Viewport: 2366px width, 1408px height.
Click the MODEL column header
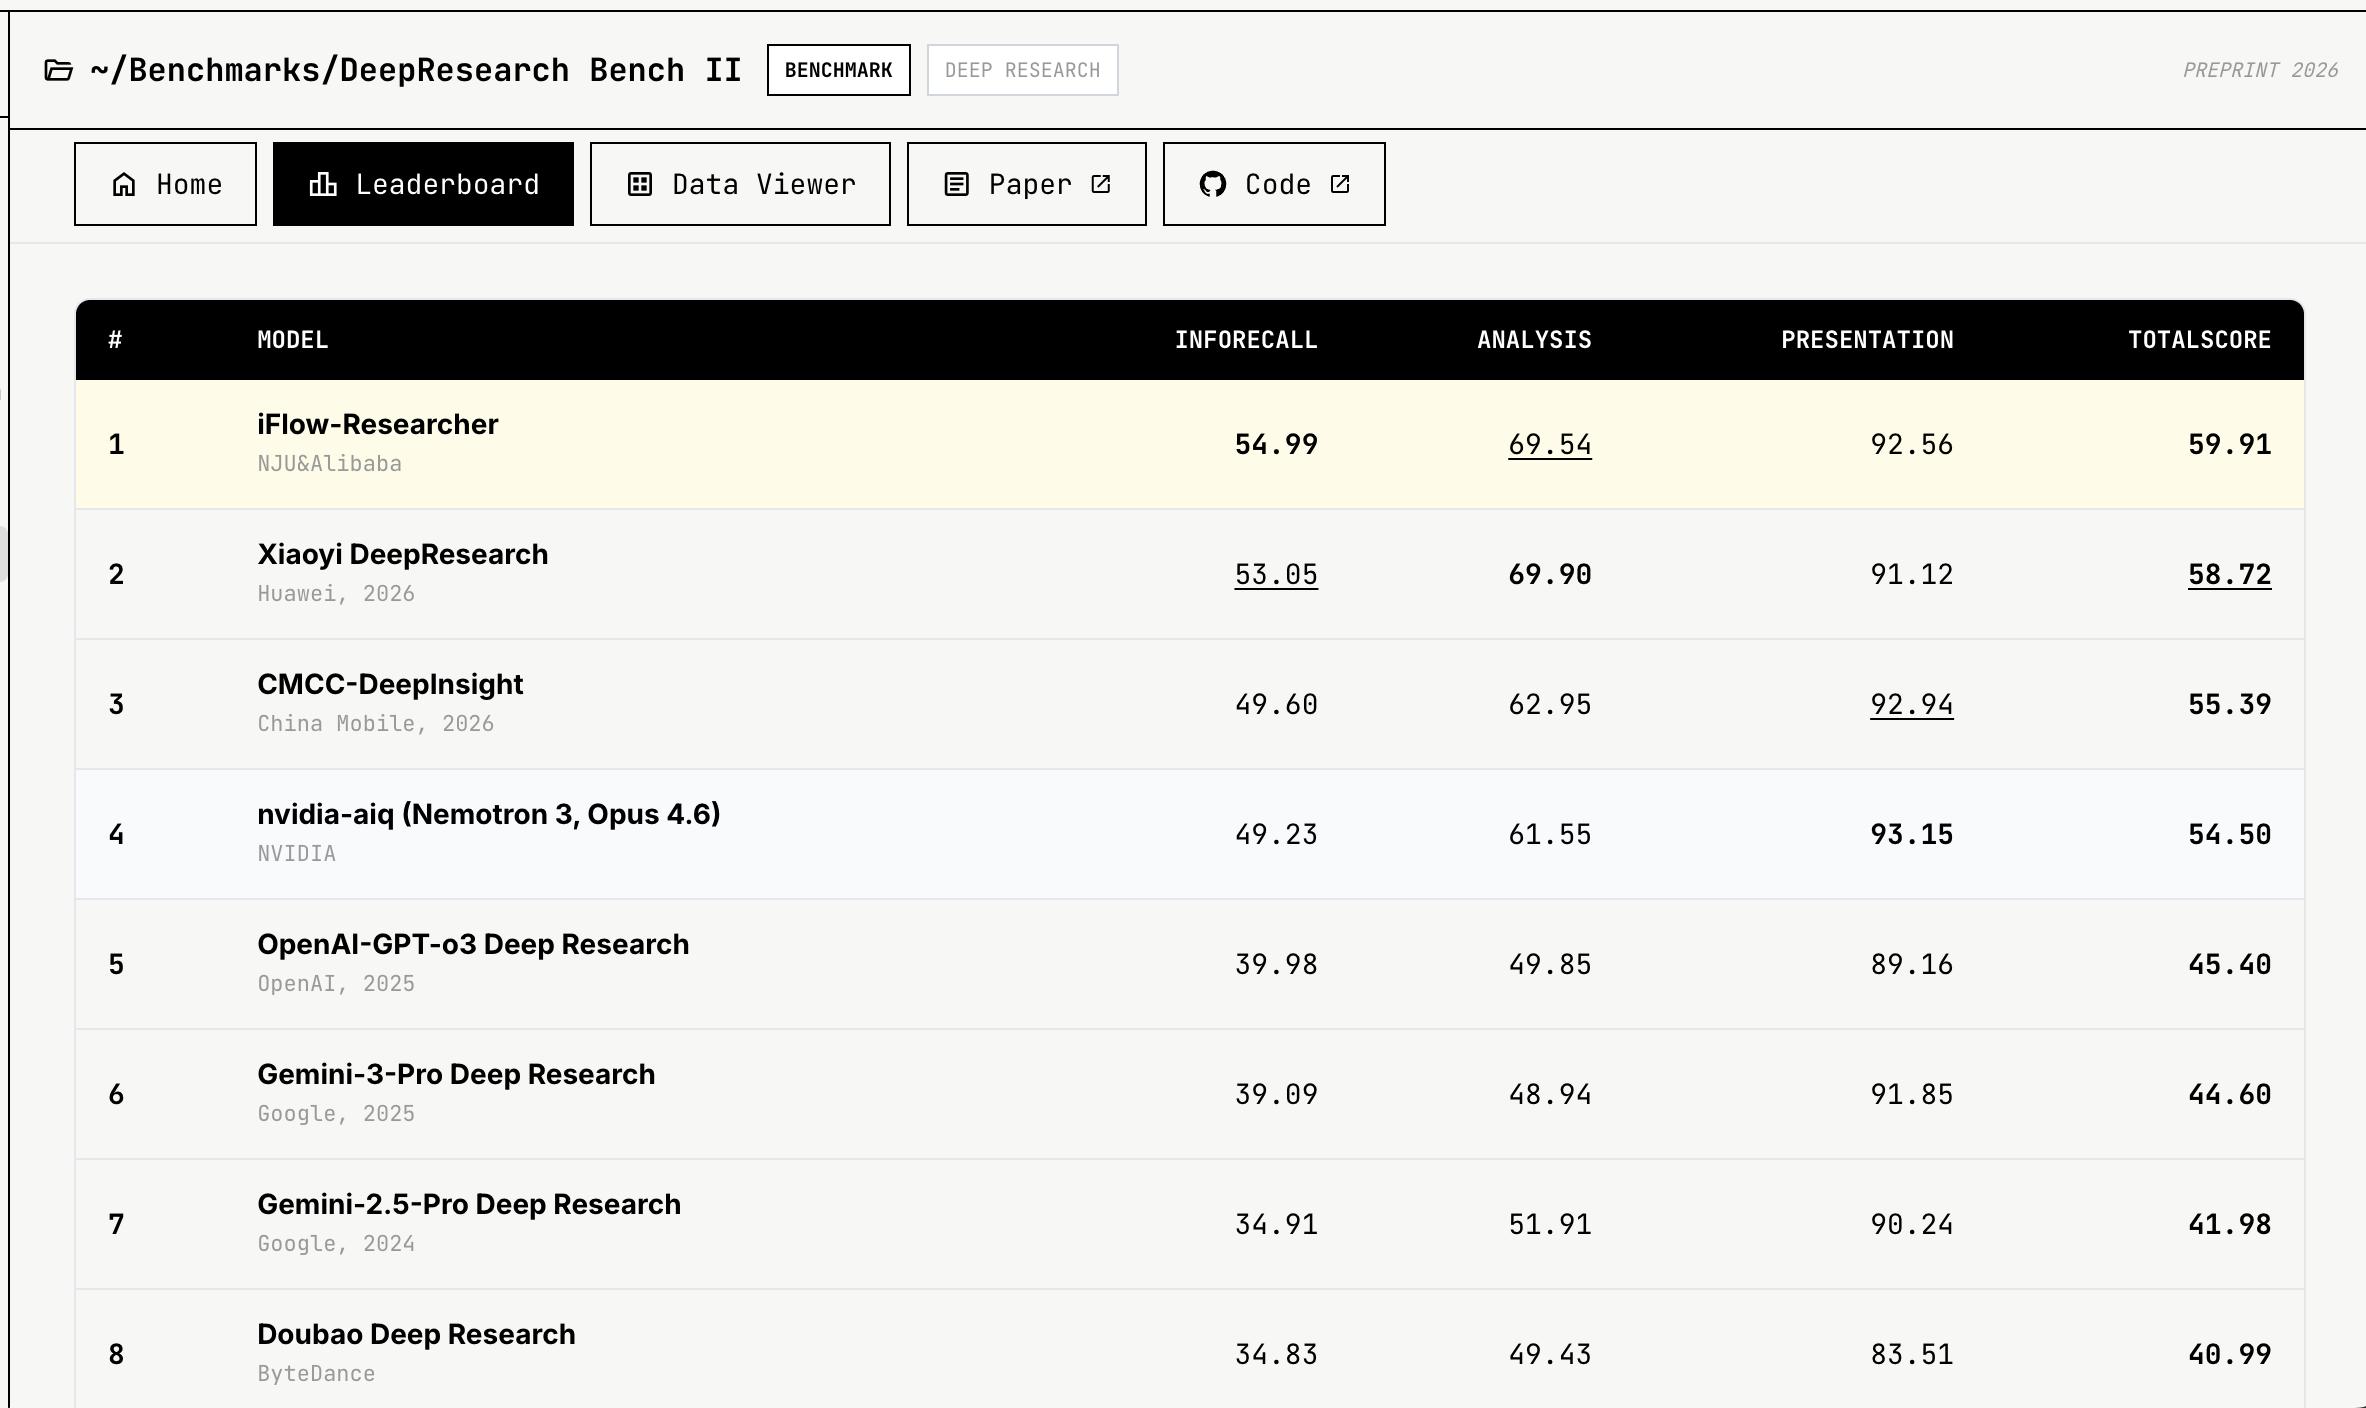point(293,340)
